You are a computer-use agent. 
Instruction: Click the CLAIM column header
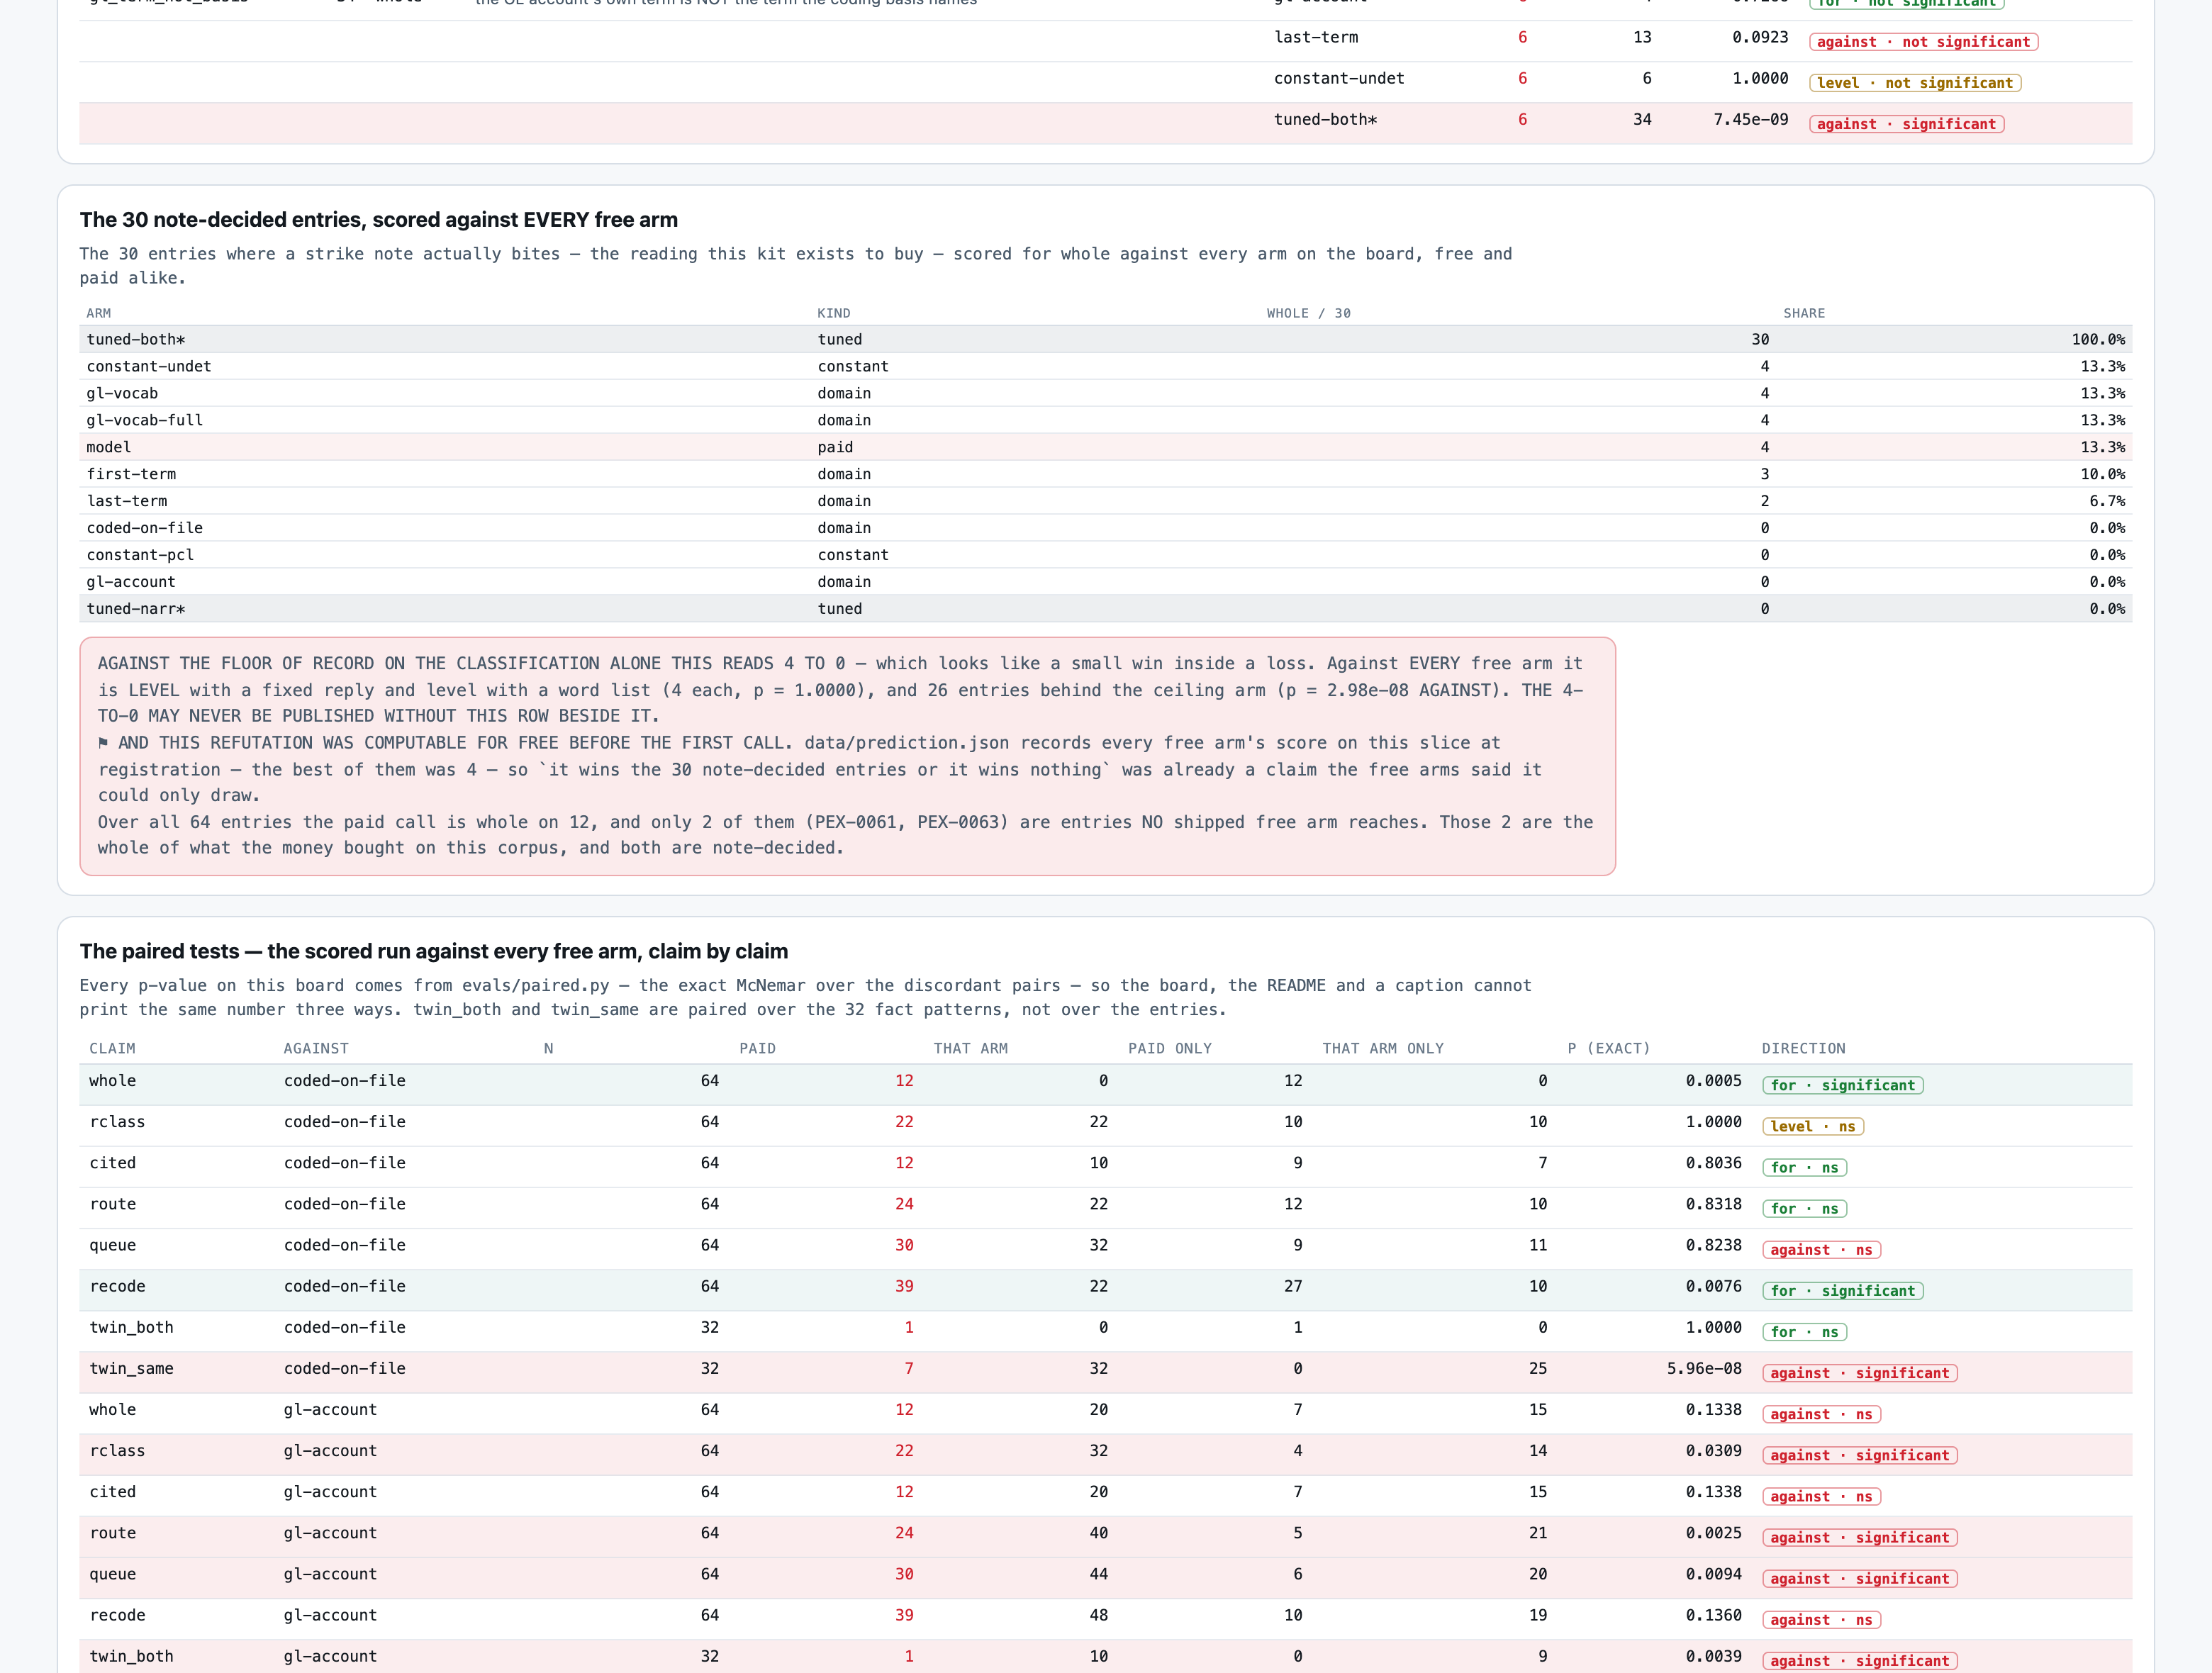112,1048
